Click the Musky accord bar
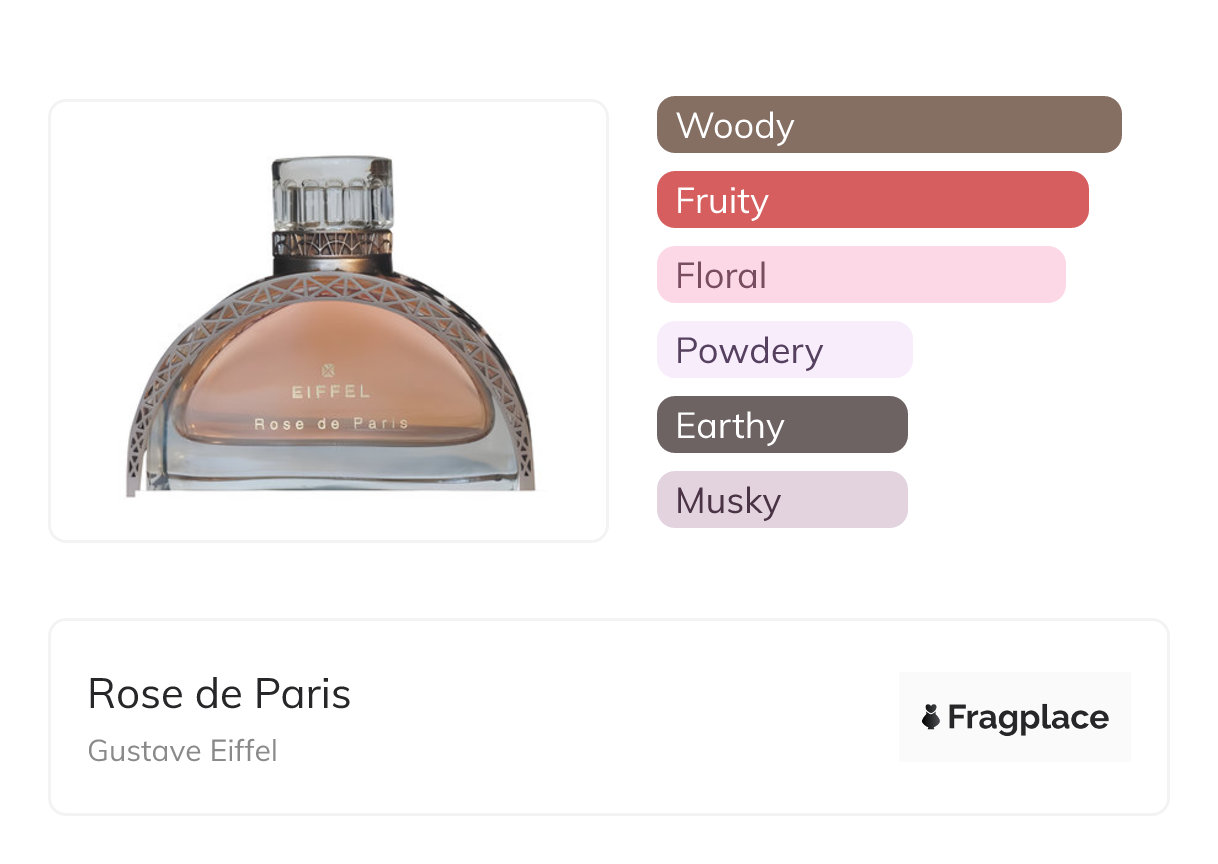1218x864 pixels. pos(782,500)
